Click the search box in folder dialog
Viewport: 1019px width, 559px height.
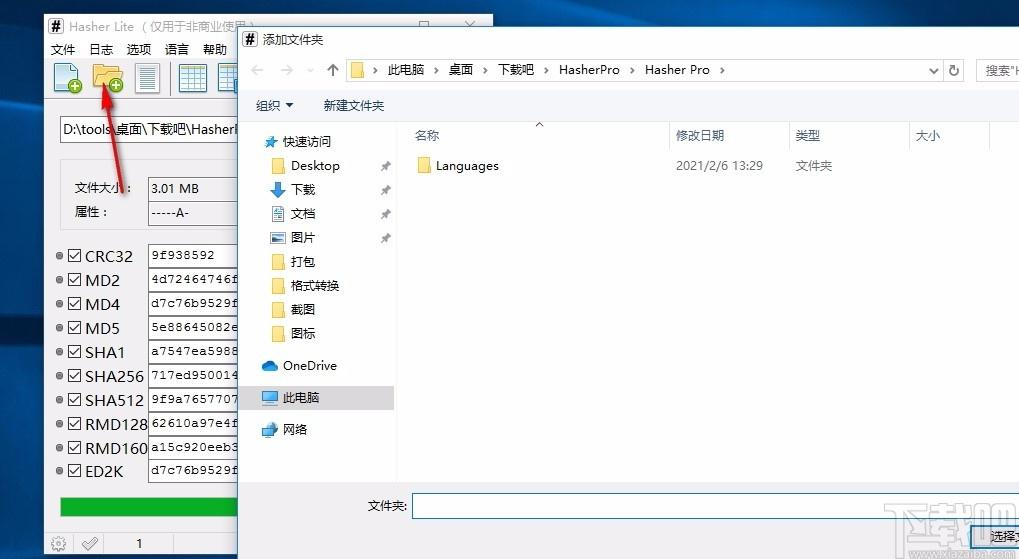[x=998, y=70]
